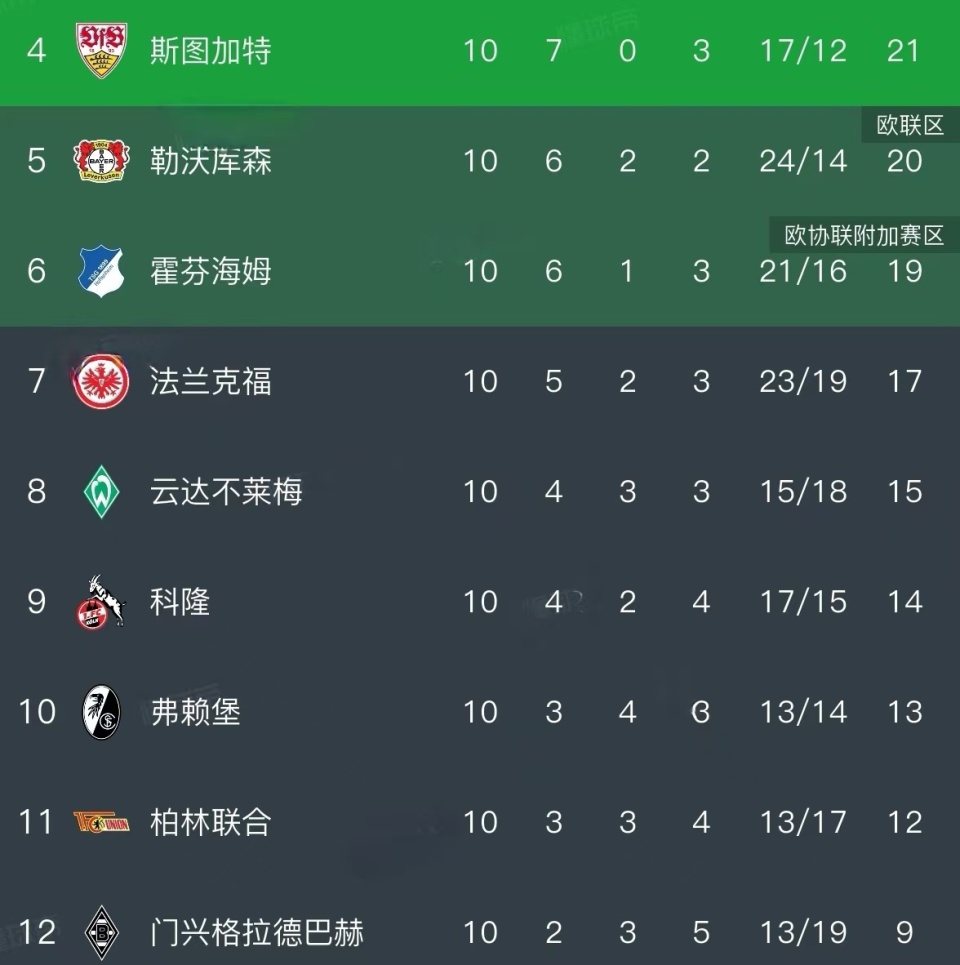960x965 pixels.
Task: Click the Bayer Leverkusen club logo
Action: click(x=101, y=160)
